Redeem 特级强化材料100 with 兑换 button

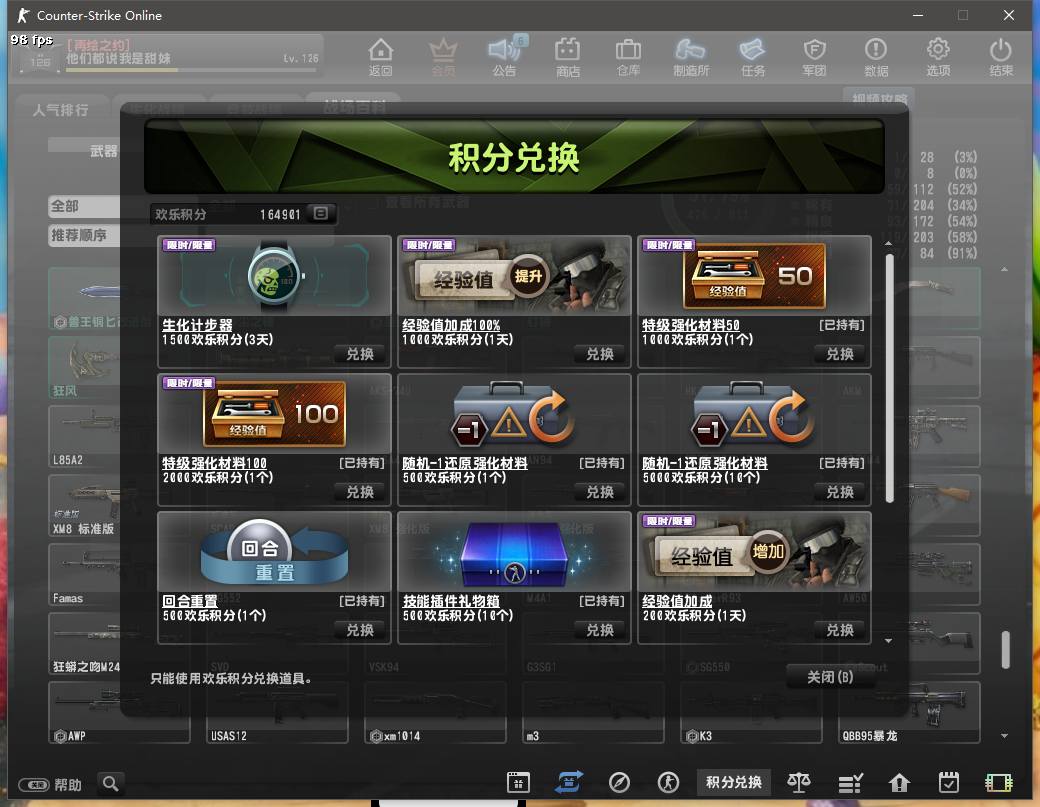[360, 492]
